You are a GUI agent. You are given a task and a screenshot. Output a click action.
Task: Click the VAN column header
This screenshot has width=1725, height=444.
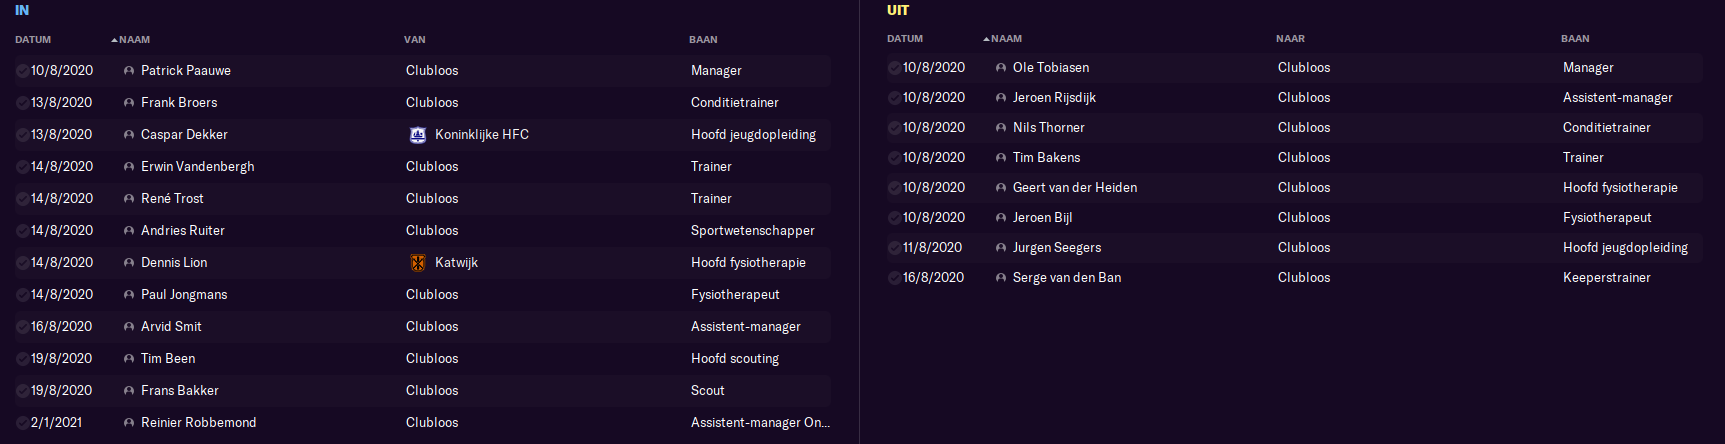pos(415,40)
